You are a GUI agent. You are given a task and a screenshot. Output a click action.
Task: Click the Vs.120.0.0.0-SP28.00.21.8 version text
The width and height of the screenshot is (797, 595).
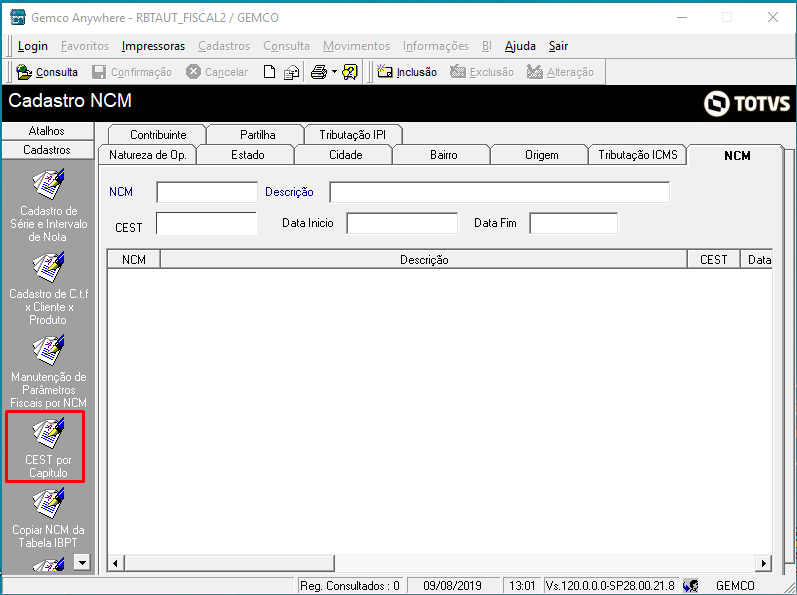pyautogui.click(x=610, y=586)
